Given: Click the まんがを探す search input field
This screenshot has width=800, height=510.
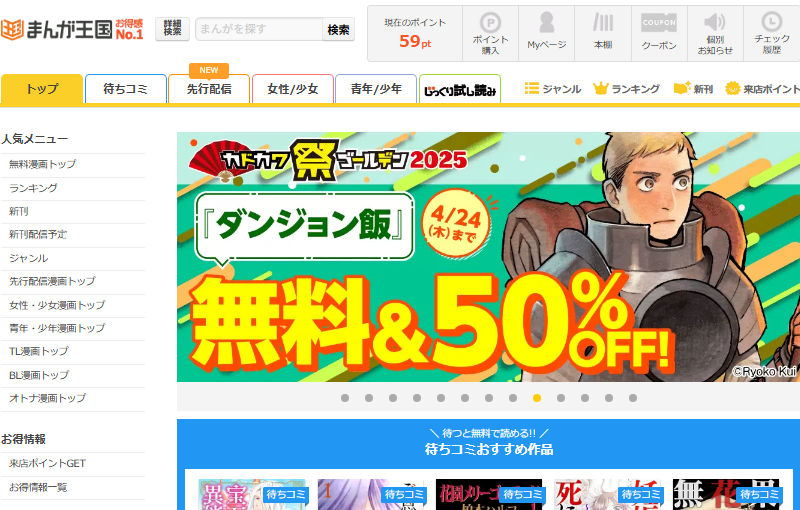Looking at the screenshot, I should (259, 30).
